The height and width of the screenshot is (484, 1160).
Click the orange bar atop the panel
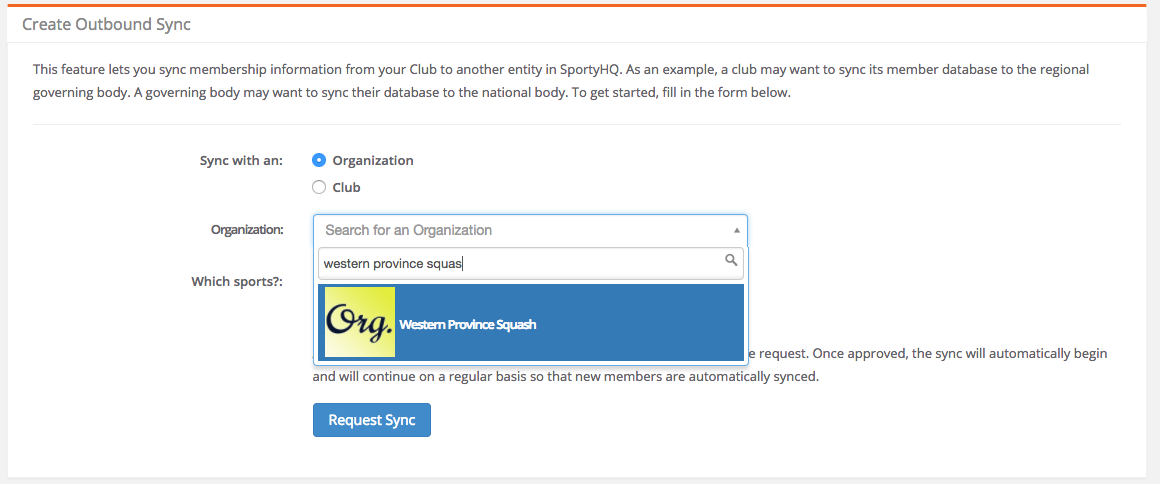coord(577,5)
